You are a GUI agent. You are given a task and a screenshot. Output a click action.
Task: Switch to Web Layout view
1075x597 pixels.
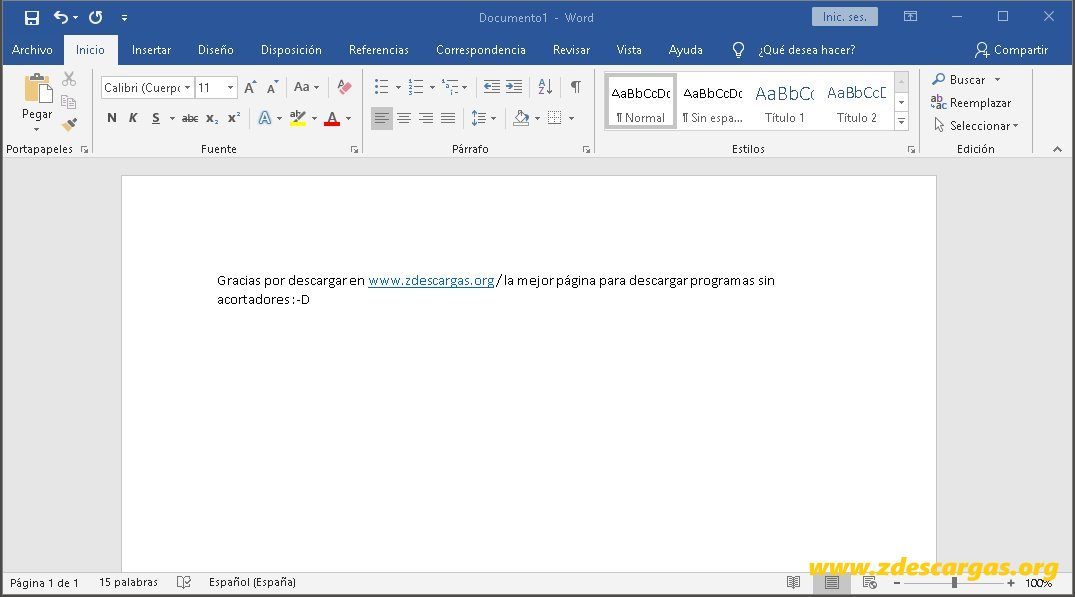869,583
